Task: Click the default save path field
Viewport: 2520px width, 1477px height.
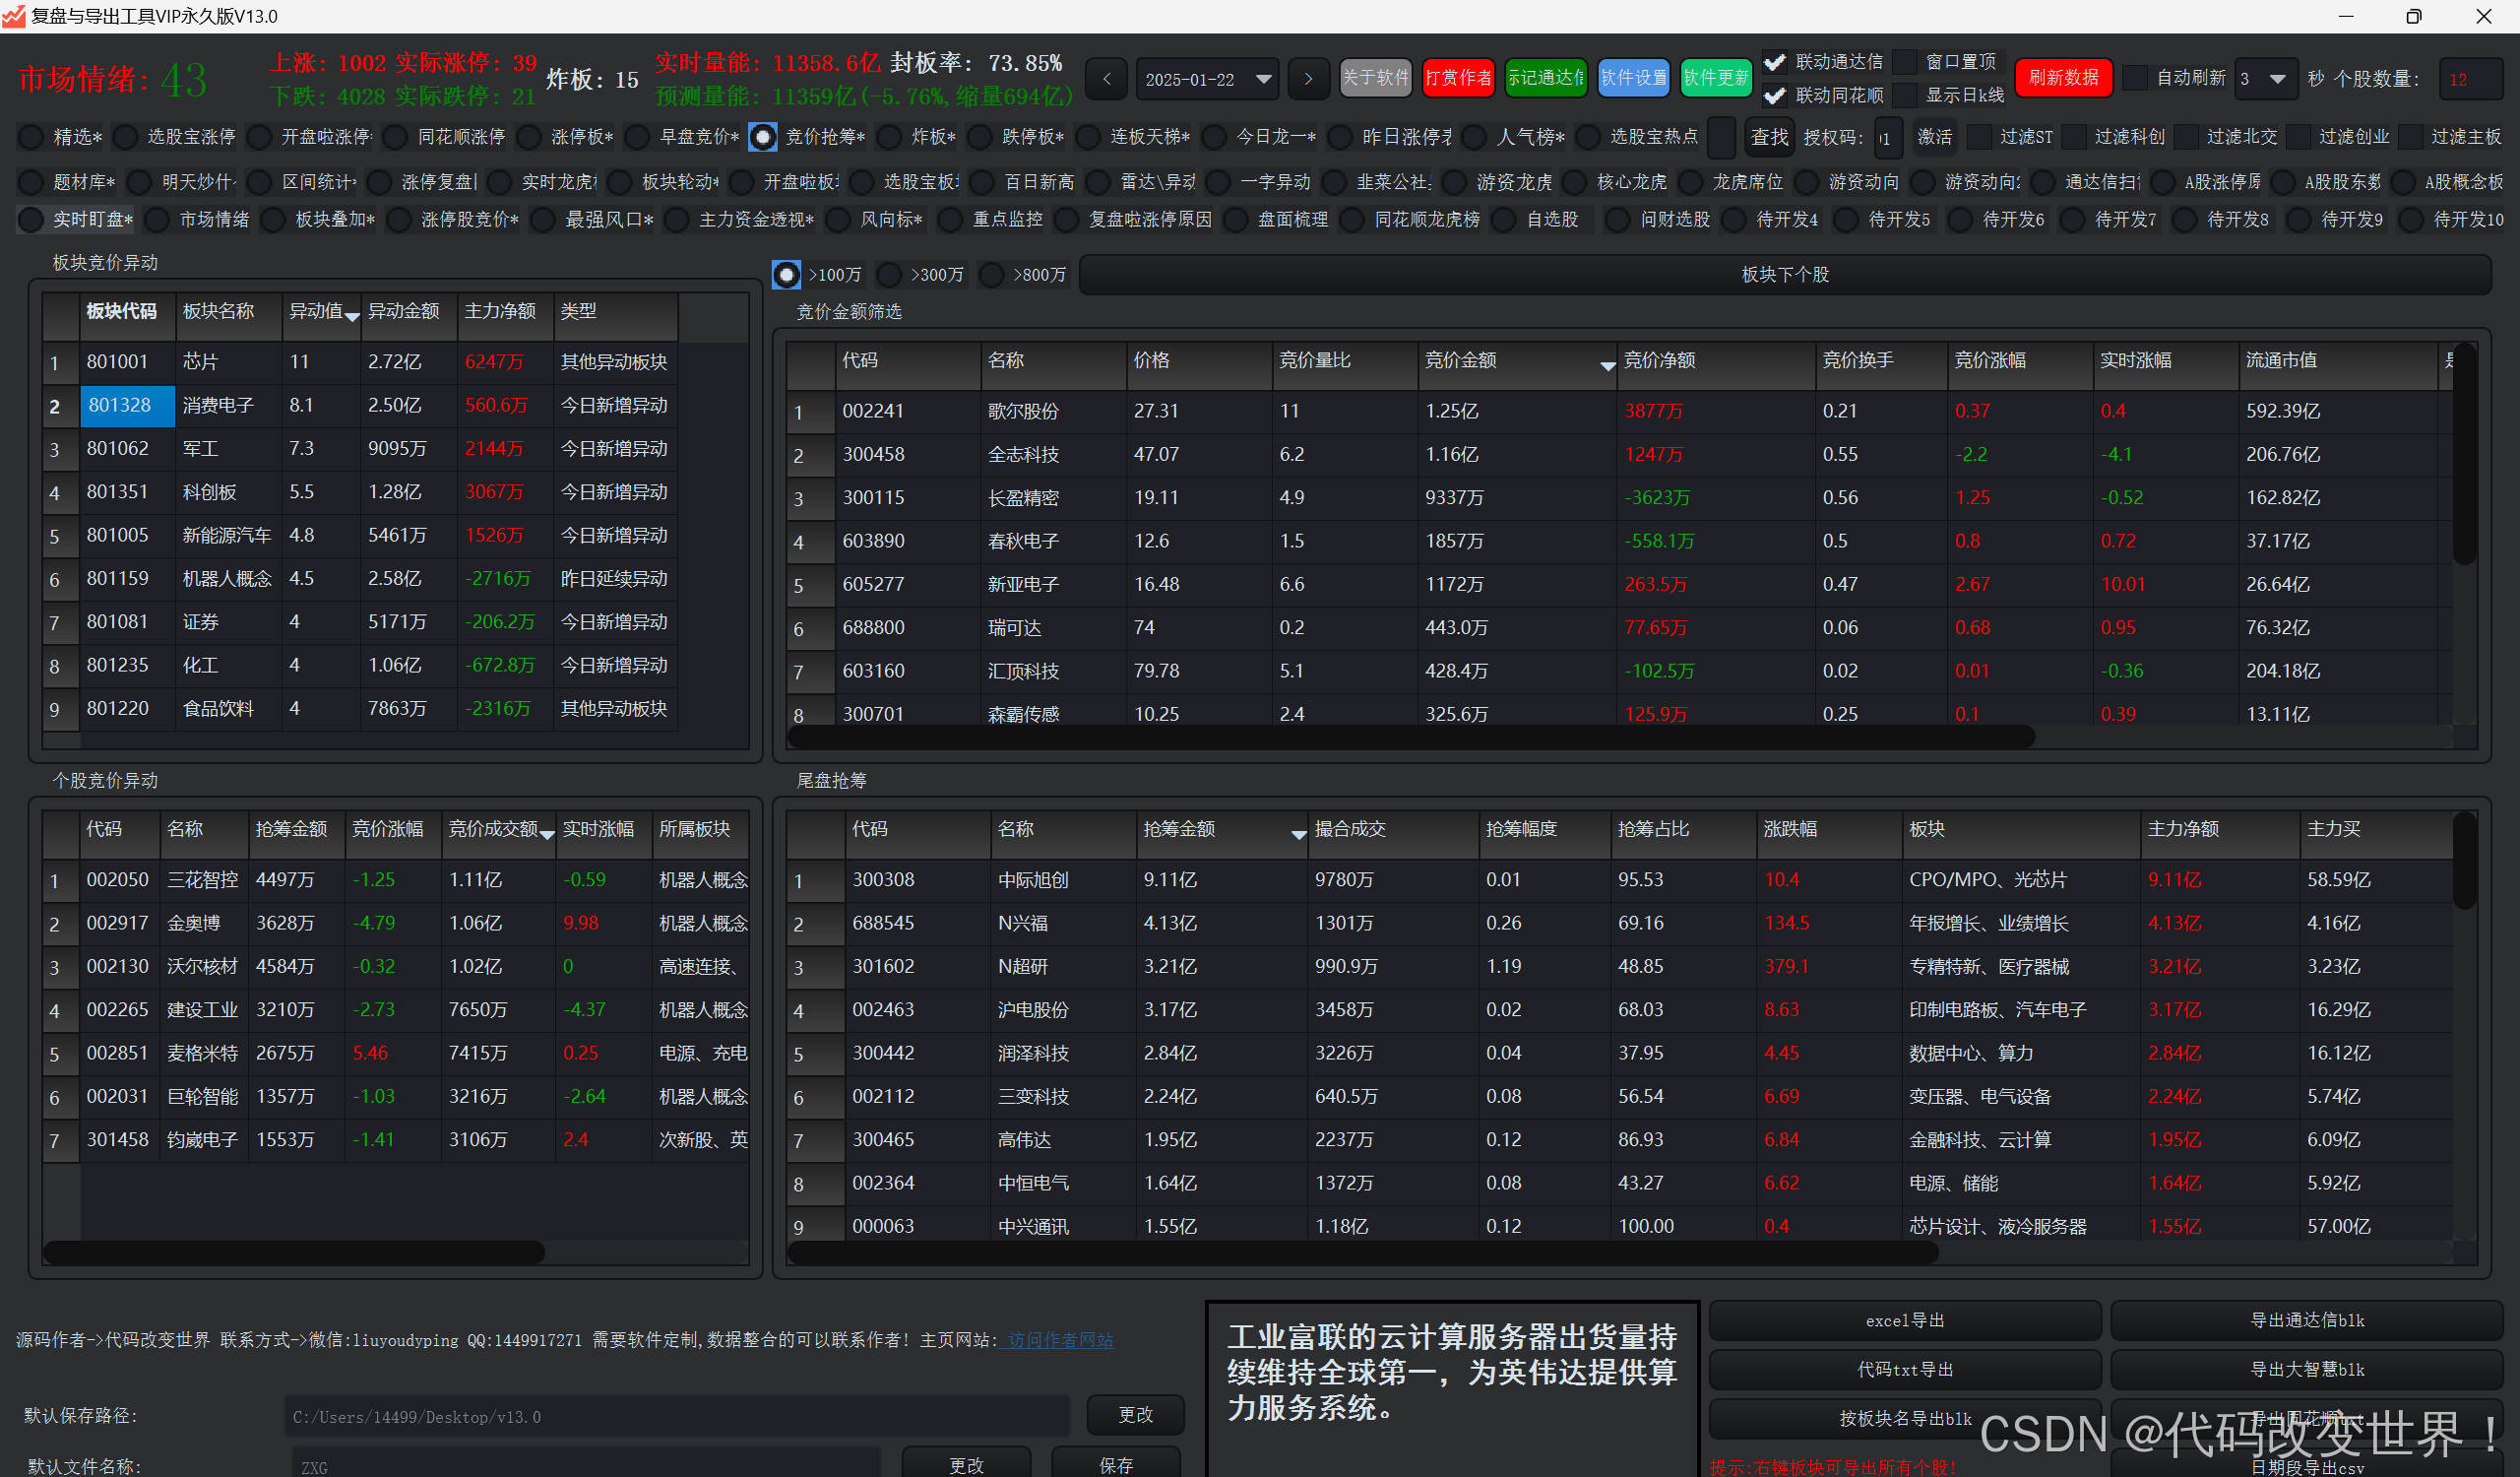Action: (x=676, y=1417)
